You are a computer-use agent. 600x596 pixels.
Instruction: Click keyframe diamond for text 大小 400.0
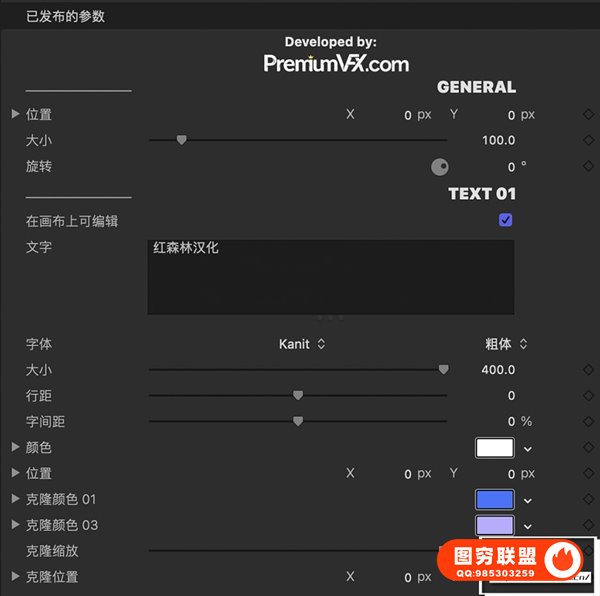pos(588,370)
